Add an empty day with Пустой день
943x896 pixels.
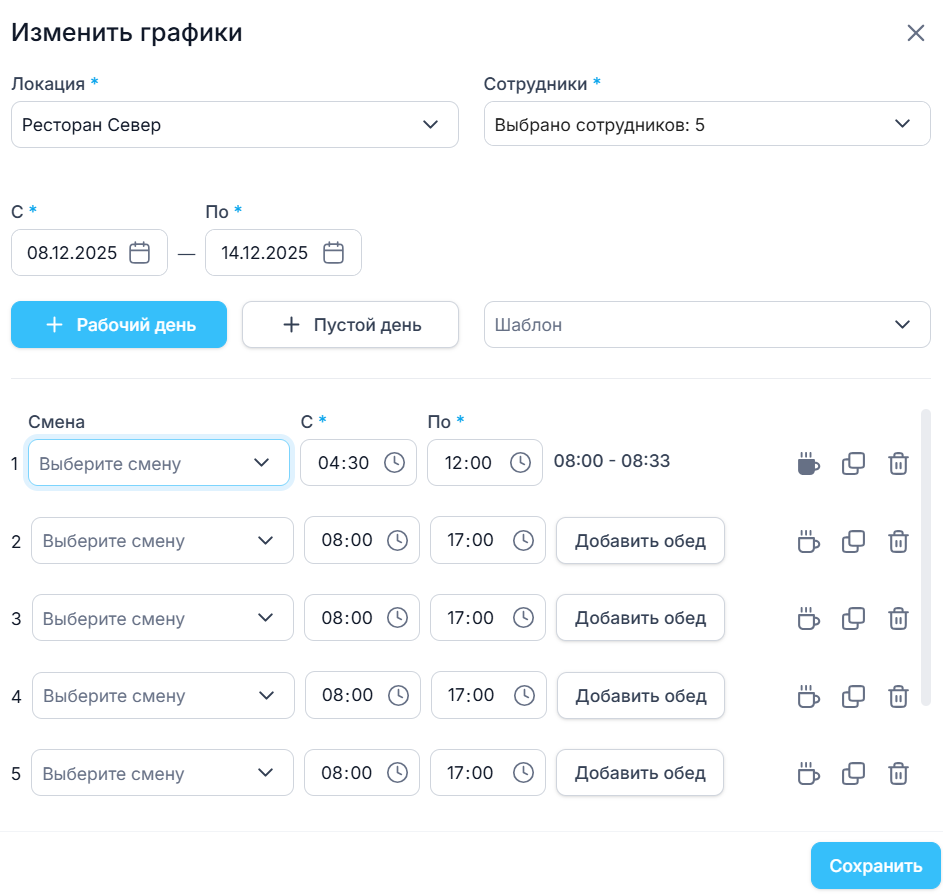click(350, 325)
